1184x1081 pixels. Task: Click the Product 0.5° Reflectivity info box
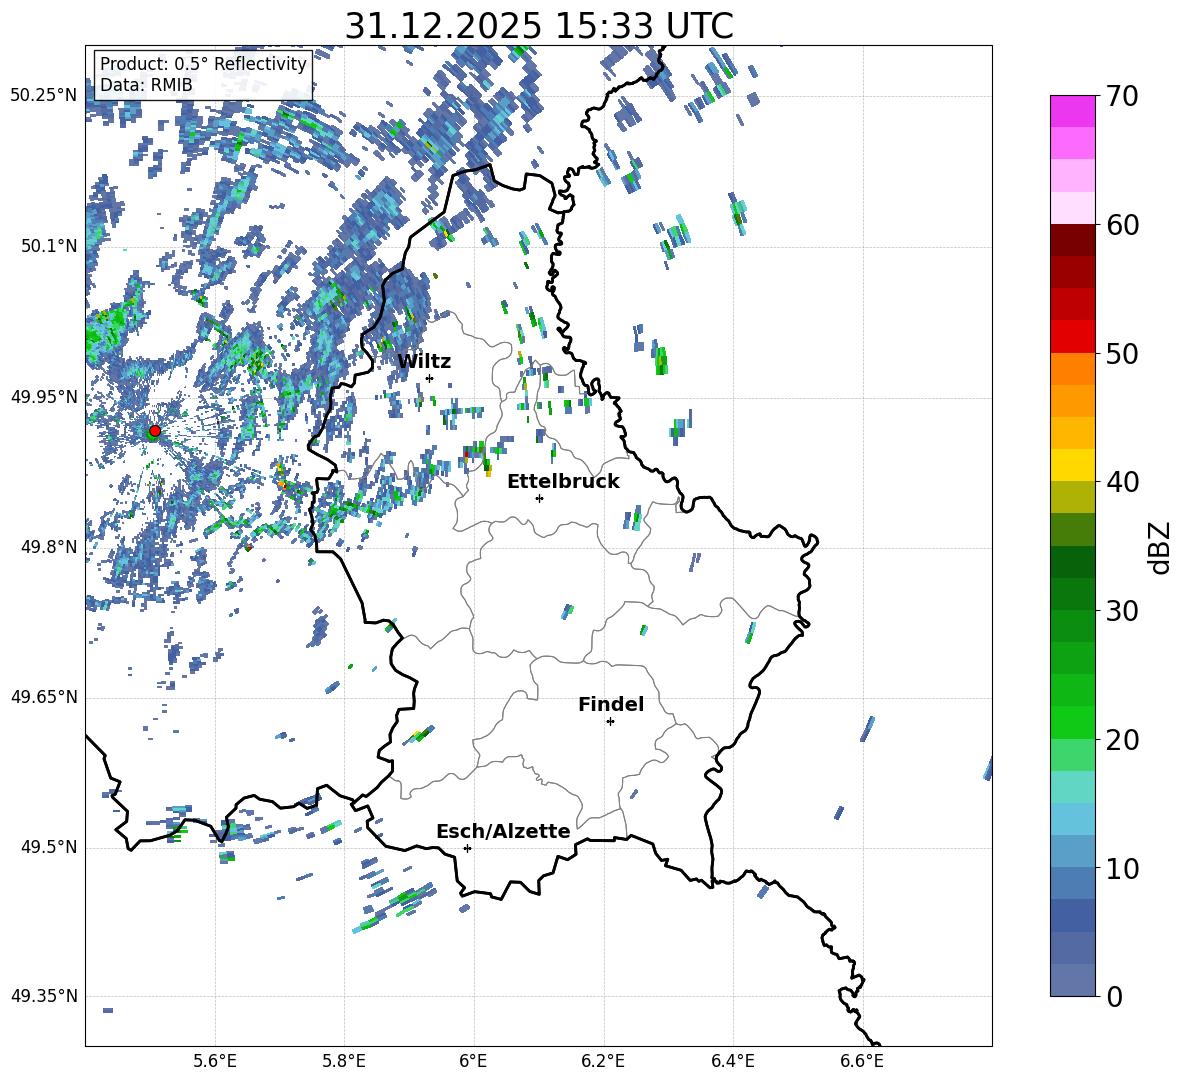pos(203,75)
